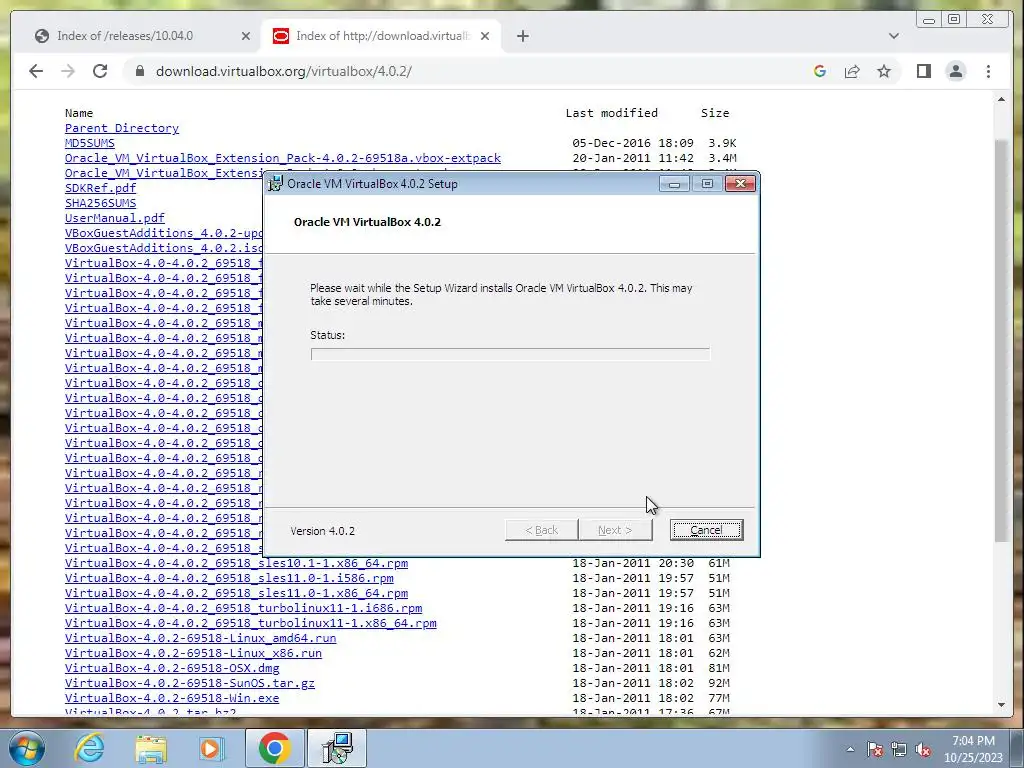Screen dimensions: 1024x768
Task: Download Extension_Pack-4.0.2-69518a.vbox-extpack link
Action: [x=283, y=158]
